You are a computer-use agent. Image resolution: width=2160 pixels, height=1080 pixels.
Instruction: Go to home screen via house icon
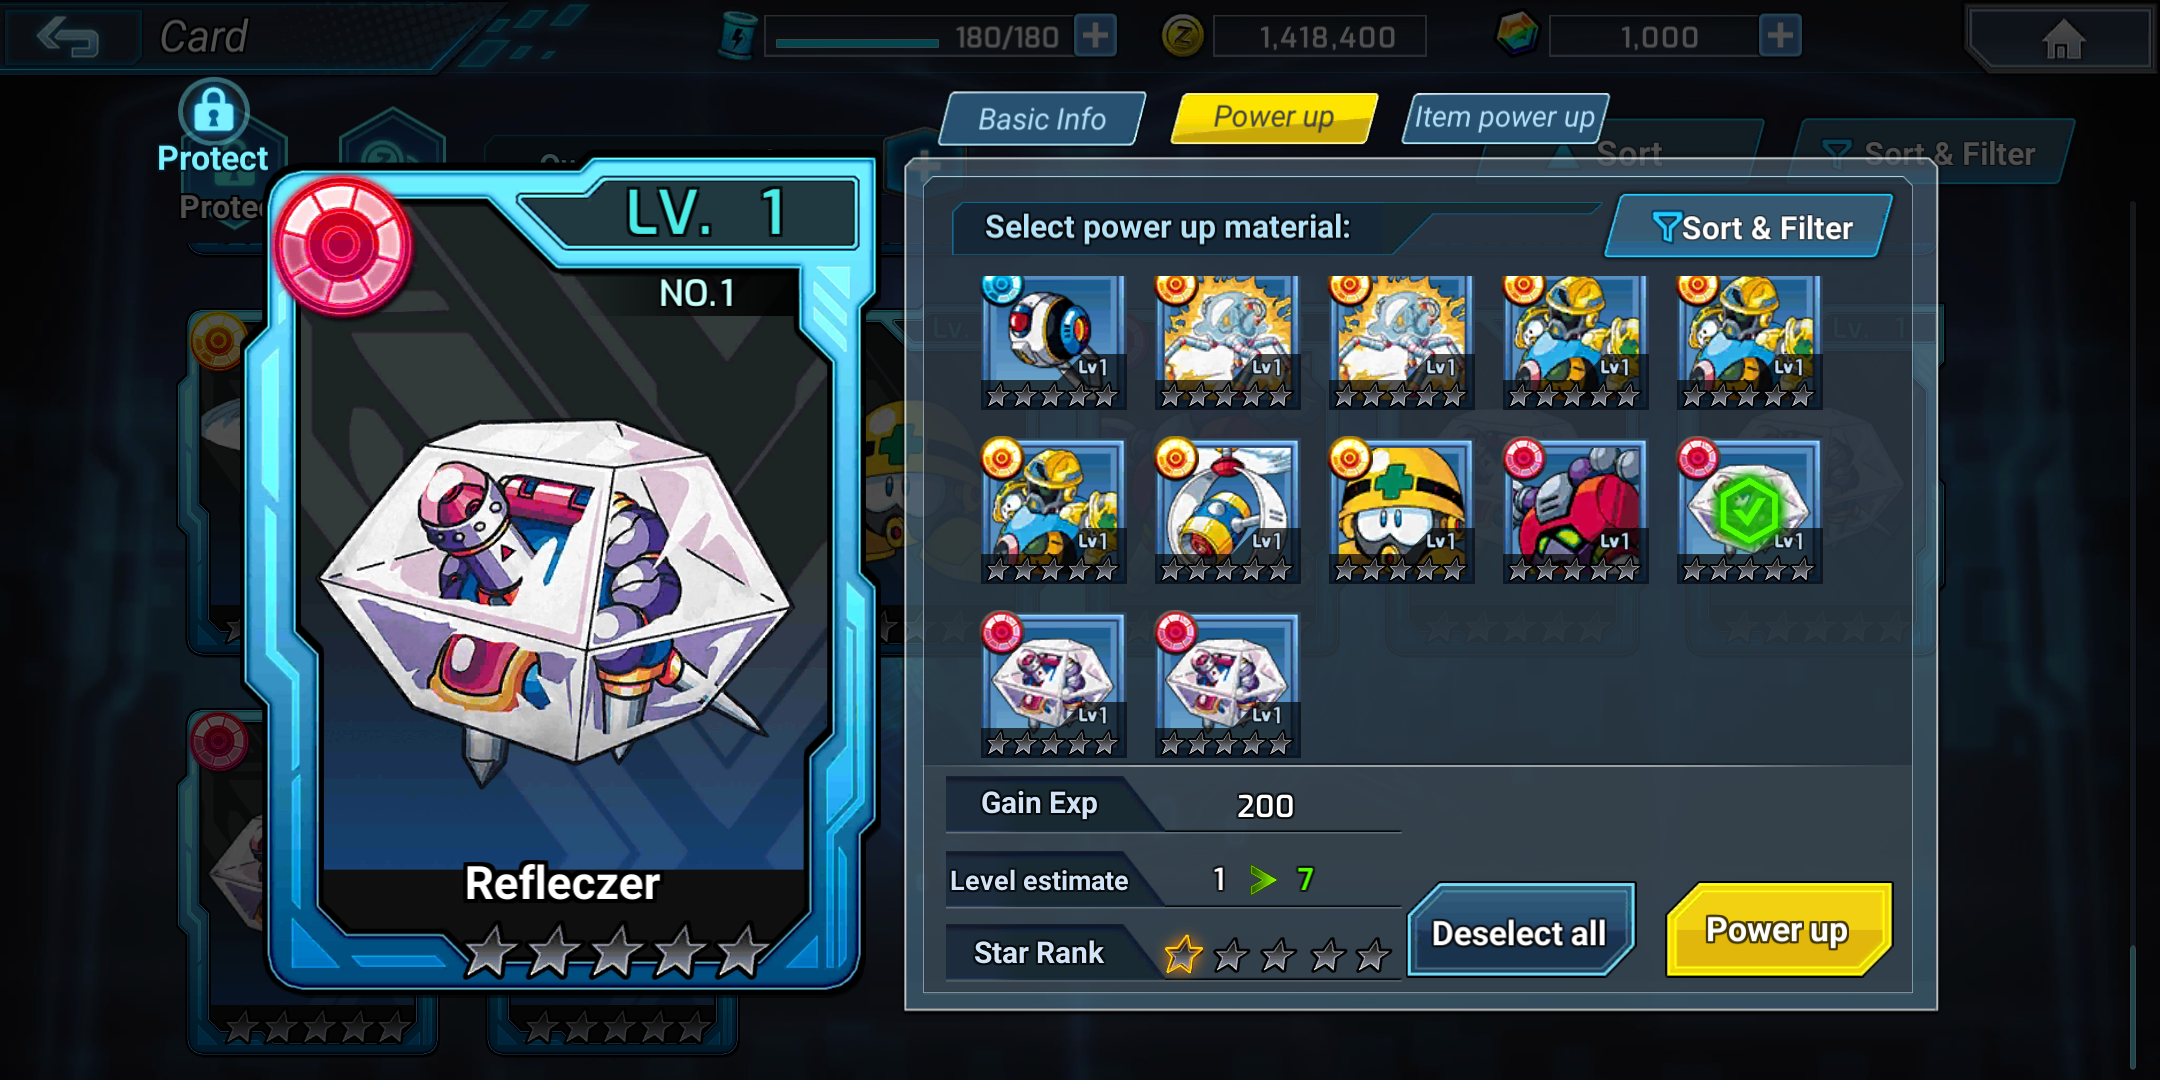click(2062, 39)
